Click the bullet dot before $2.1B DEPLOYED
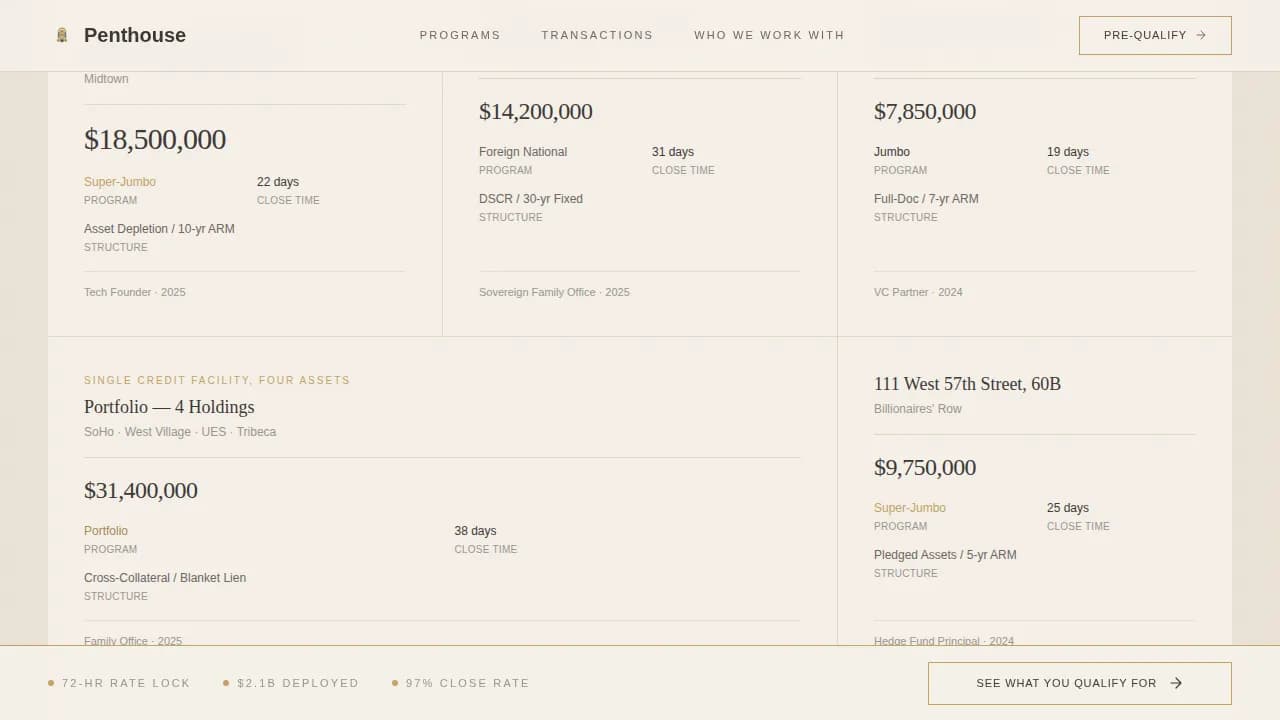 click(224, 683)
